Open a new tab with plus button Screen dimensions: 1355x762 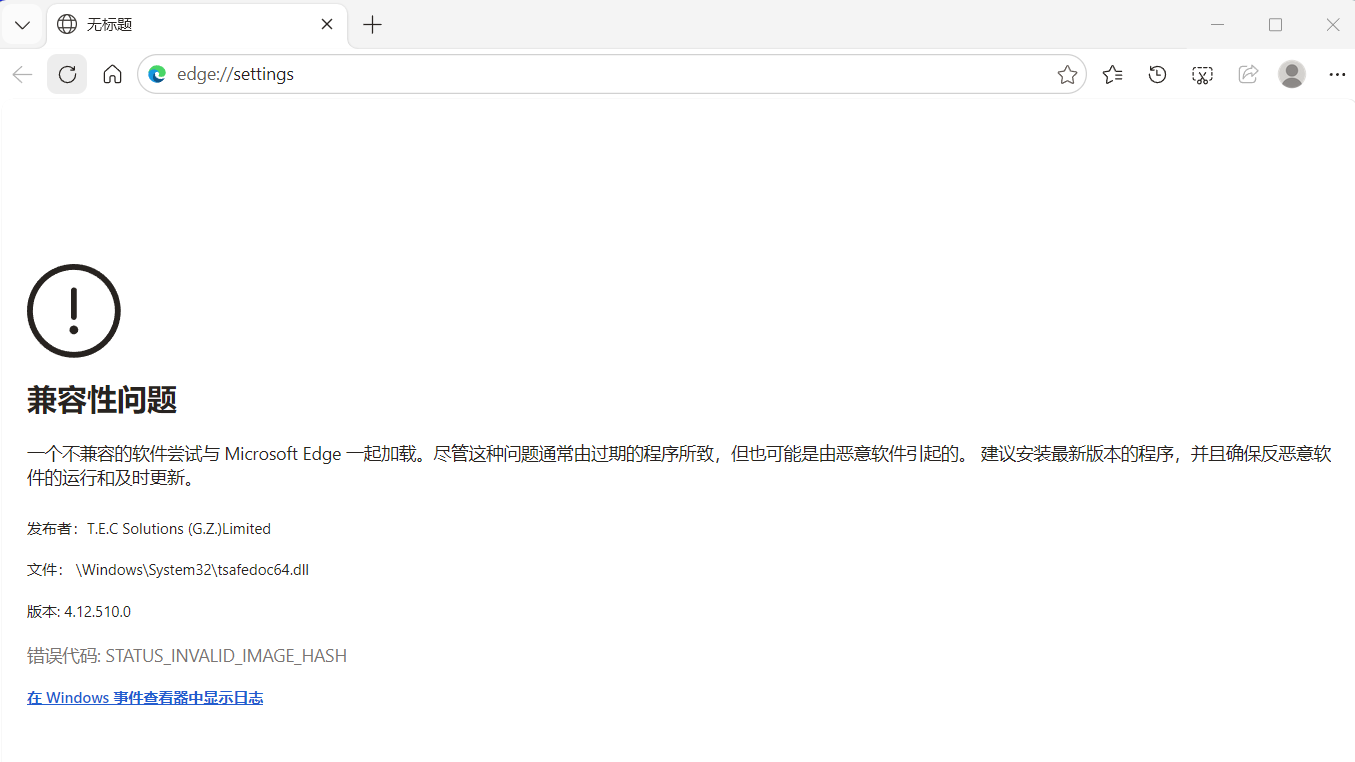tap(372, 25)
